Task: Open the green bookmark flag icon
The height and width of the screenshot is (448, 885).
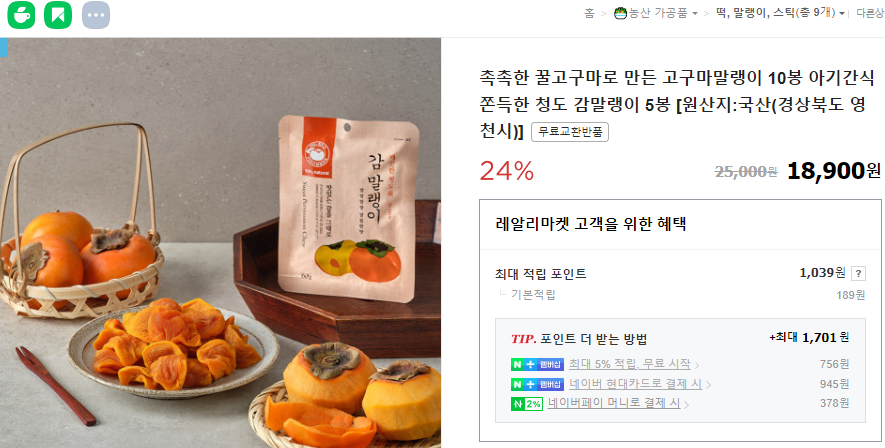Action: click(58, 15)
